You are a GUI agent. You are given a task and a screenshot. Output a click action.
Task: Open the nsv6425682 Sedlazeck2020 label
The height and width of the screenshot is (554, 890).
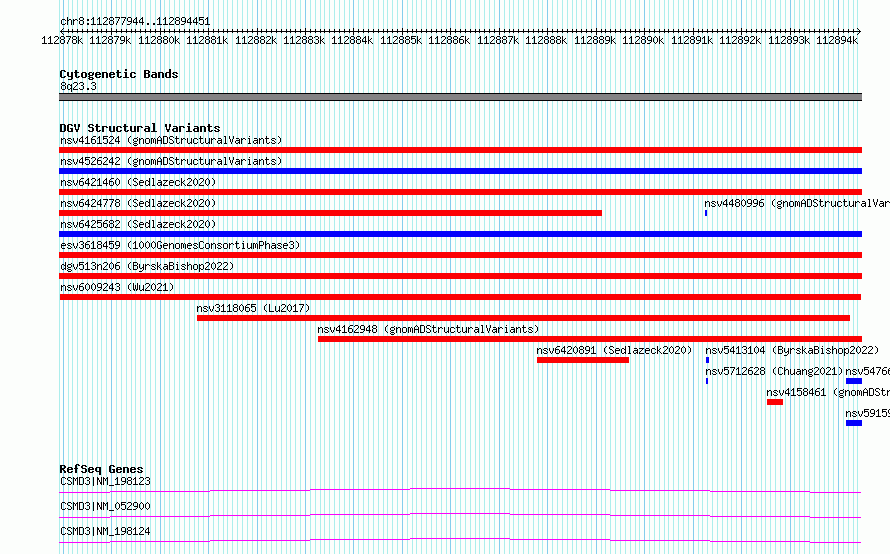pos(138,224)
